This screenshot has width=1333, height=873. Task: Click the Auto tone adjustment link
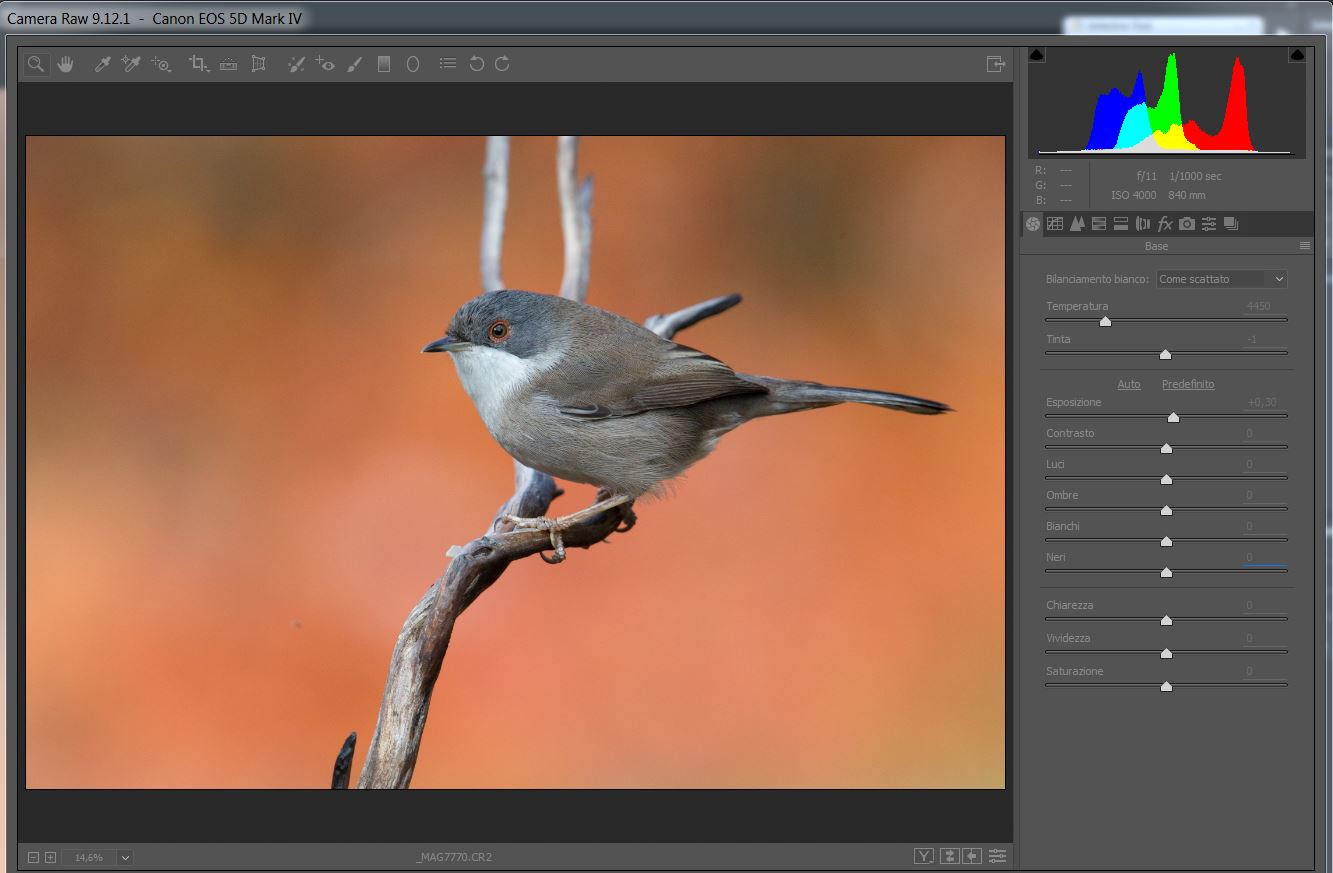tap(1128, 384)
